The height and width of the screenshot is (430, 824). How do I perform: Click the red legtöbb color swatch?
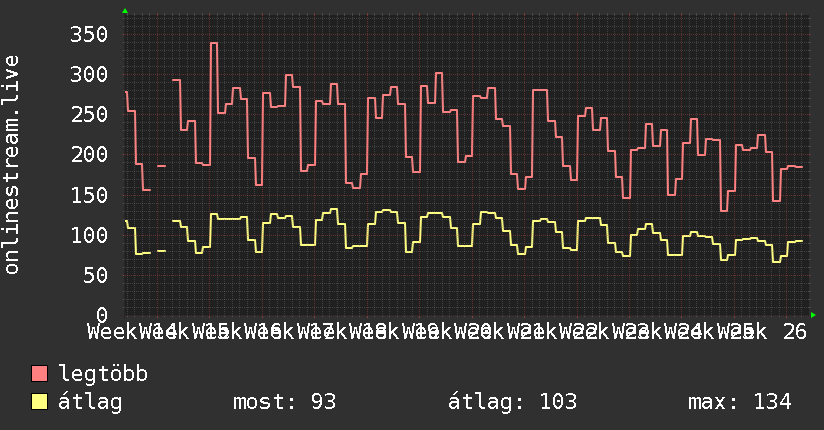coord(39,374)
